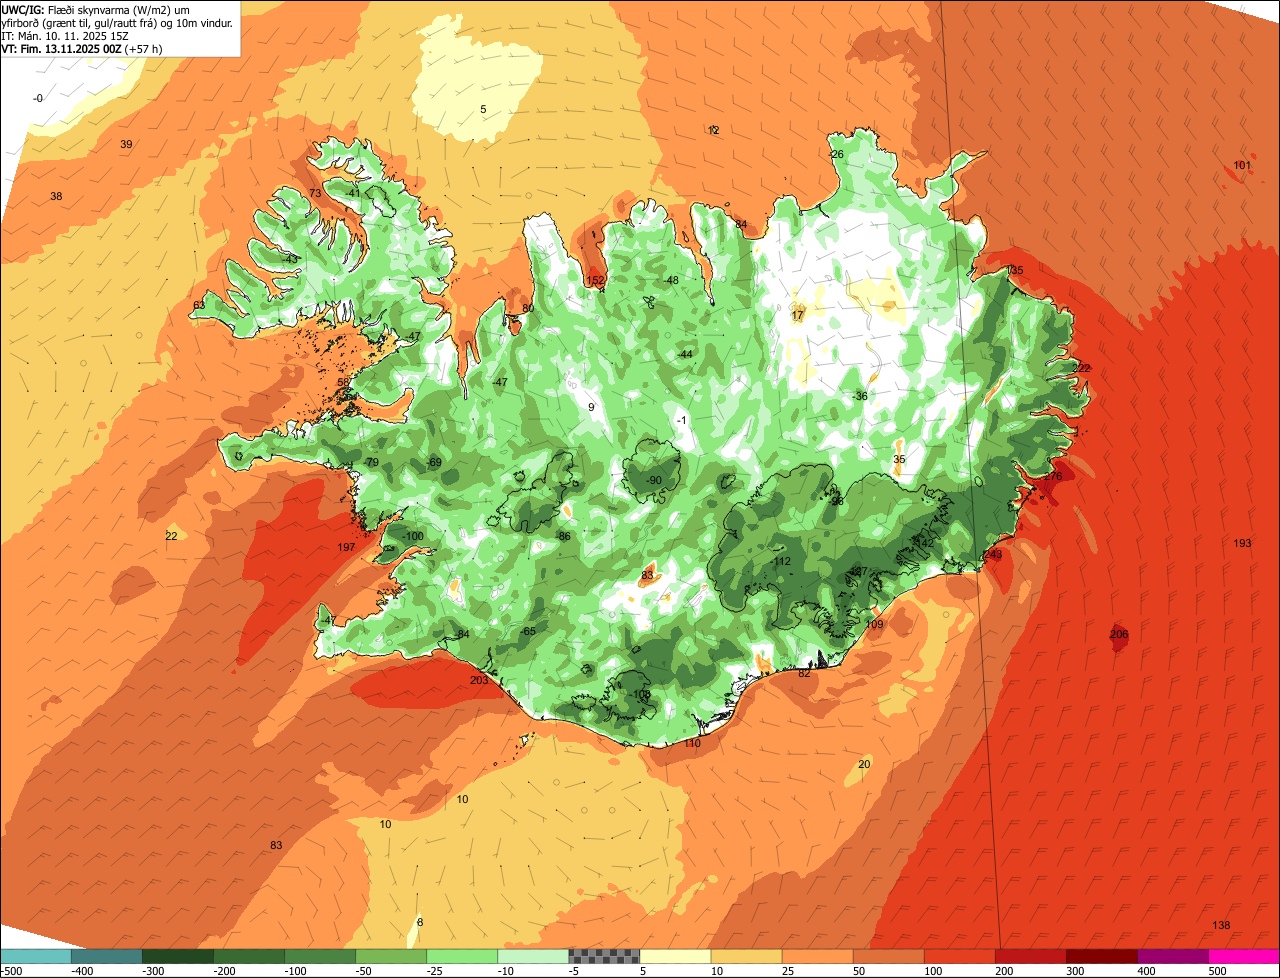Click the '-300' legend label
This screenshot has height=978, width=1280.
[x=152, y=971]
